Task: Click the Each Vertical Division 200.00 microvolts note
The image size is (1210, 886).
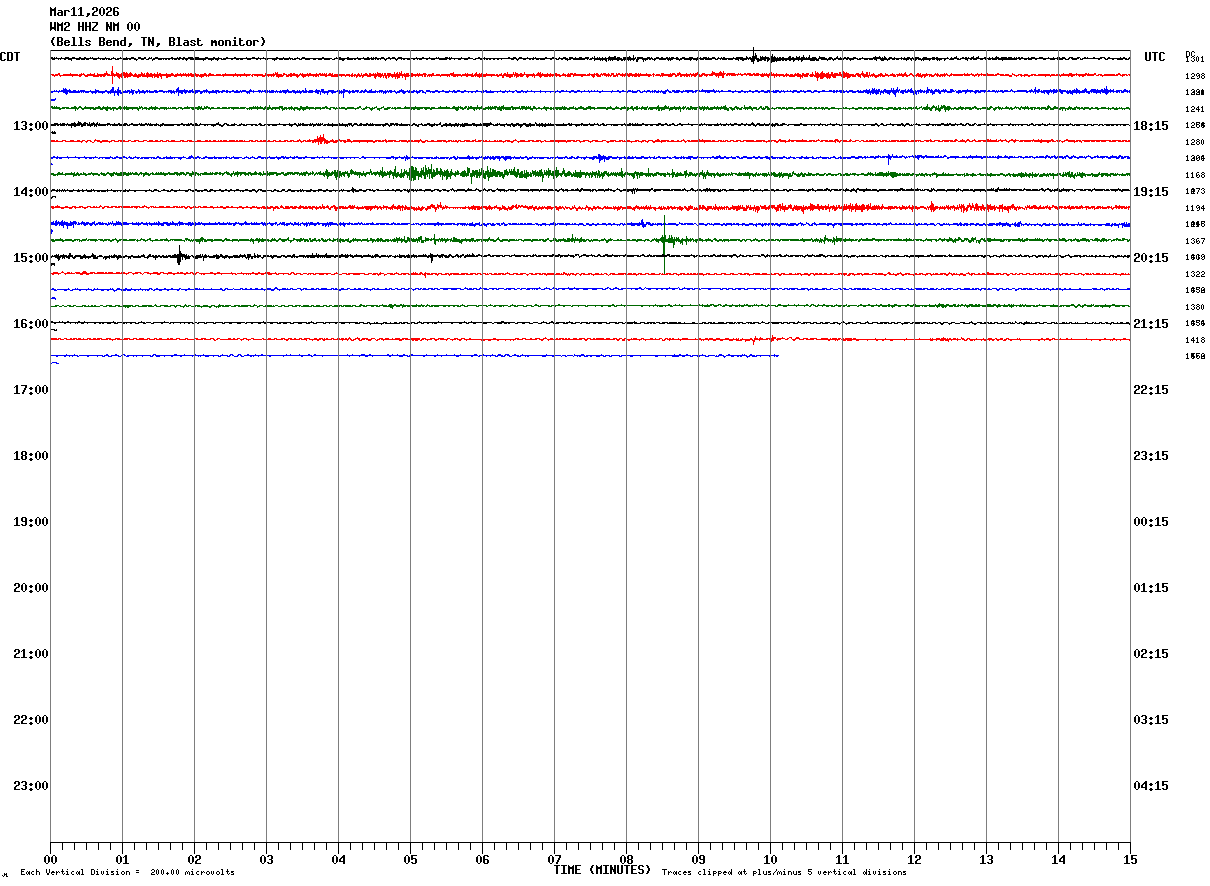Action: pyautogui.click(x=127, y=873)
